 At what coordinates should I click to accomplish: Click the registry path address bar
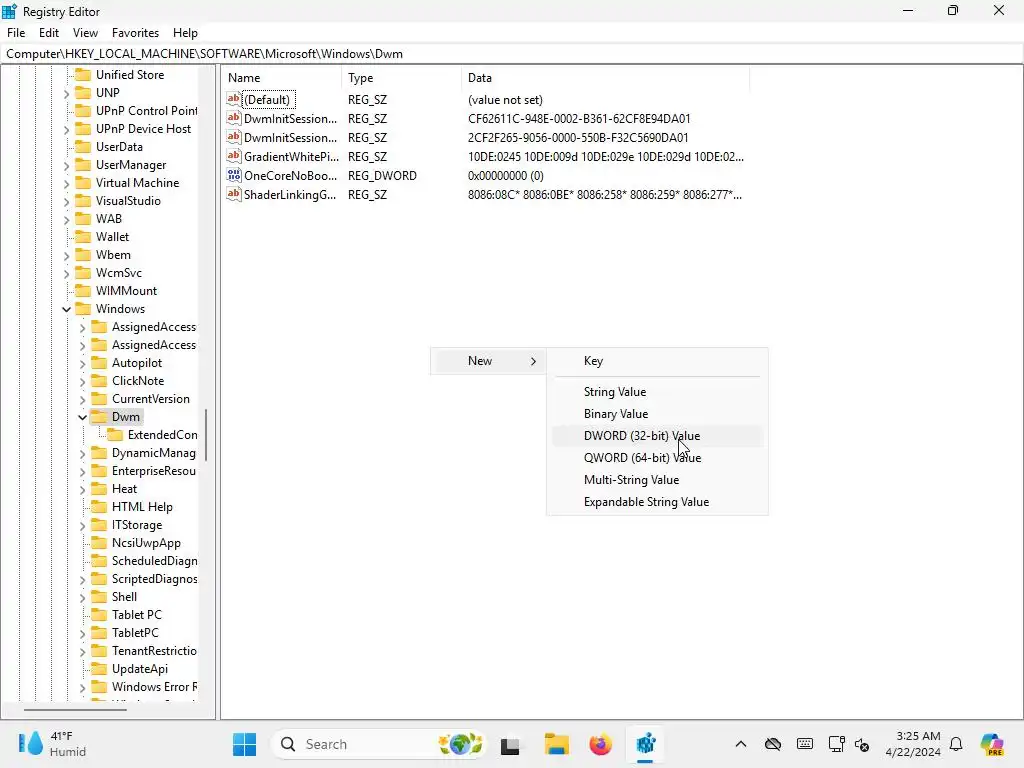(x=512, y=54)
